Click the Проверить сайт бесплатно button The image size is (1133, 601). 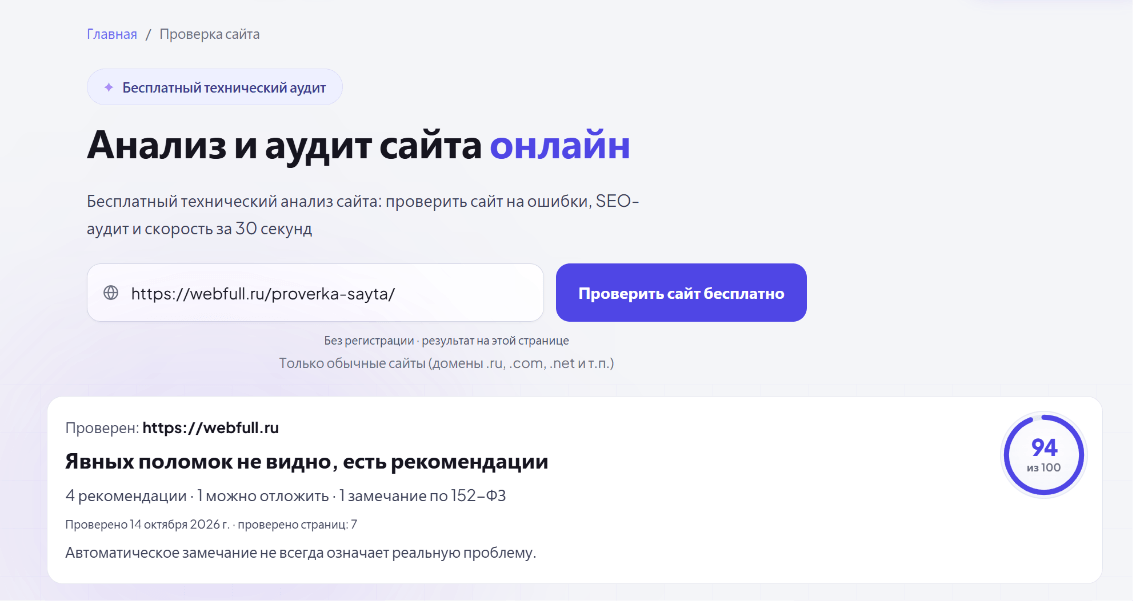point(681,293)
